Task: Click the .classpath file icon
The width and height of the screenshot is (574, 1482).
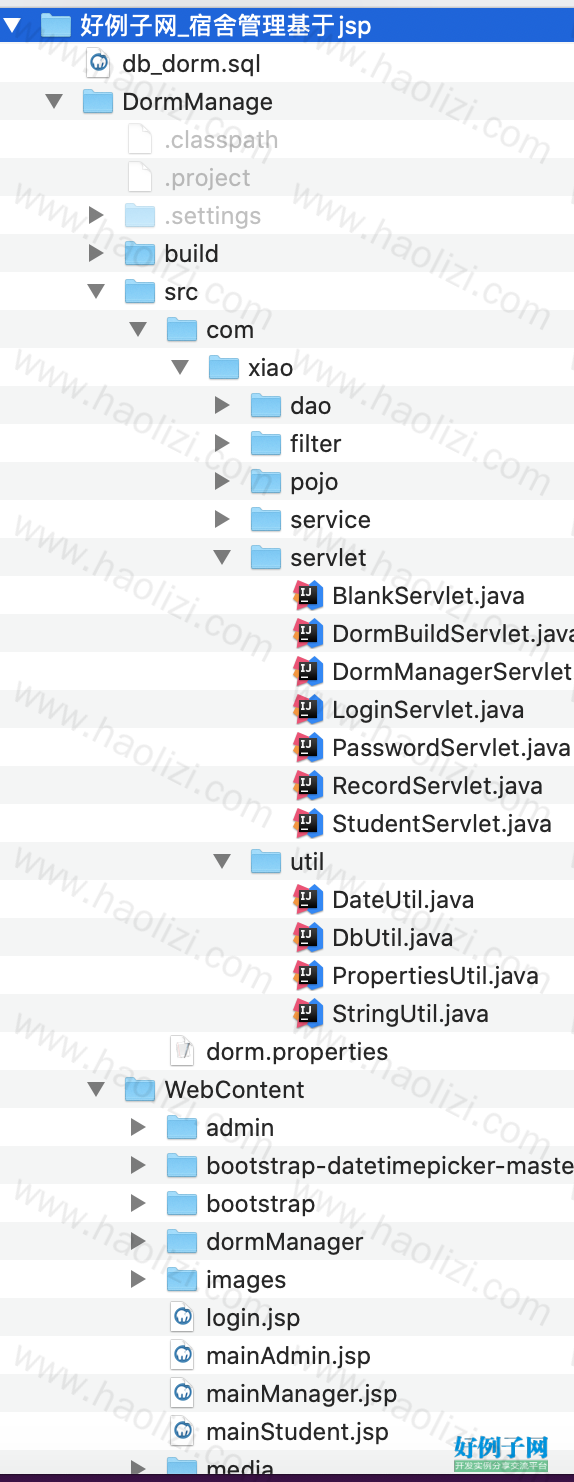Action: pyautogui.click(x=140, y=140)
